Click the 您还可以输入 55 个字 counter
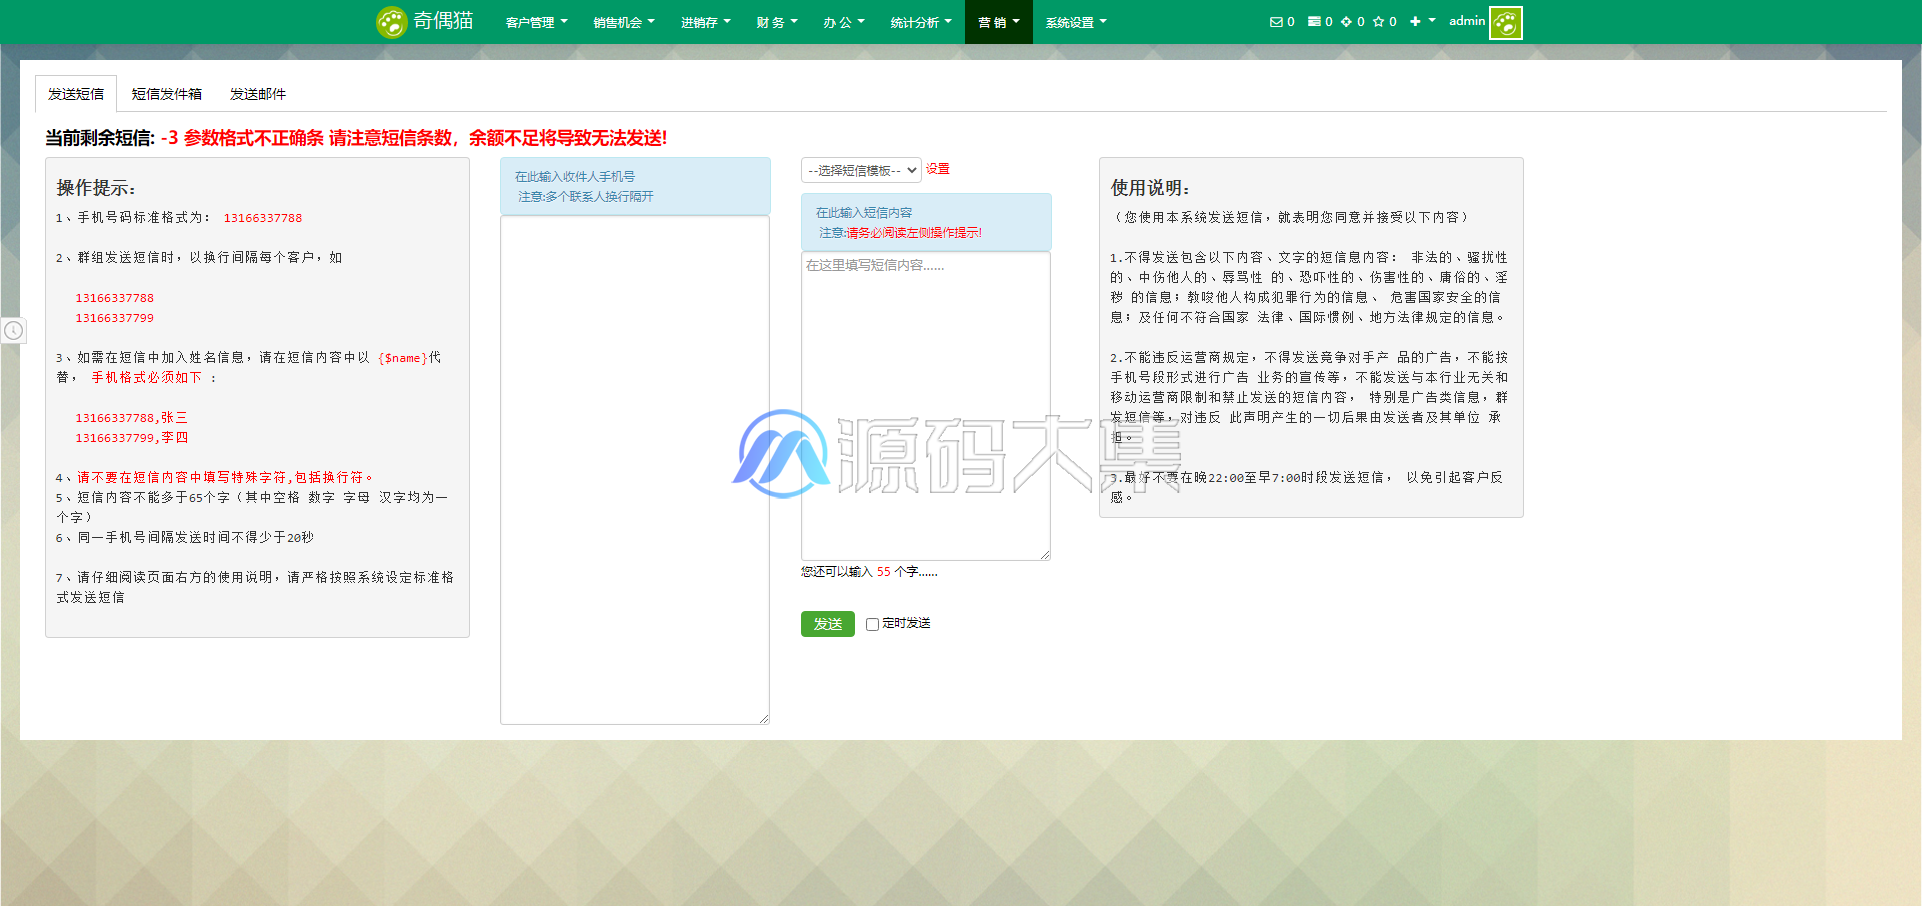 869,572
